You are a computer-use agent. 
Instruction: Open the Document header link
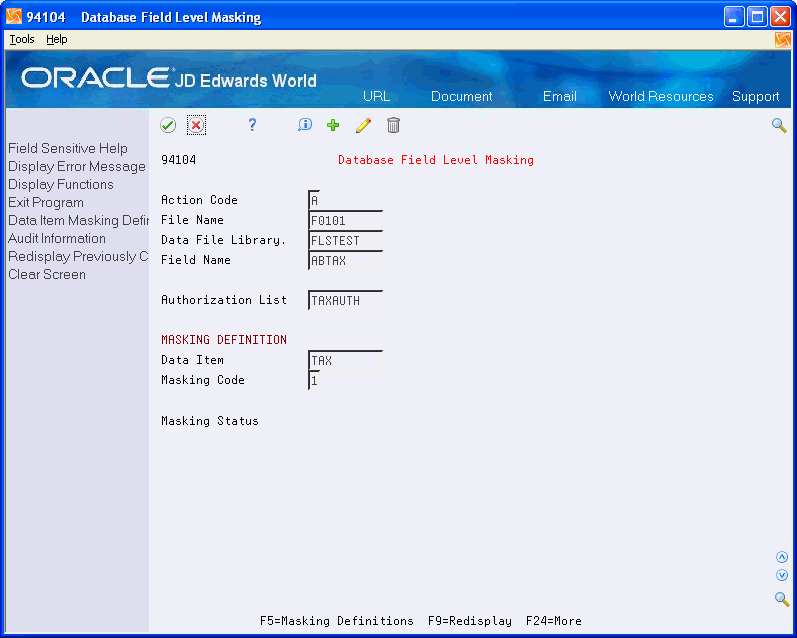tap(462, 96)
